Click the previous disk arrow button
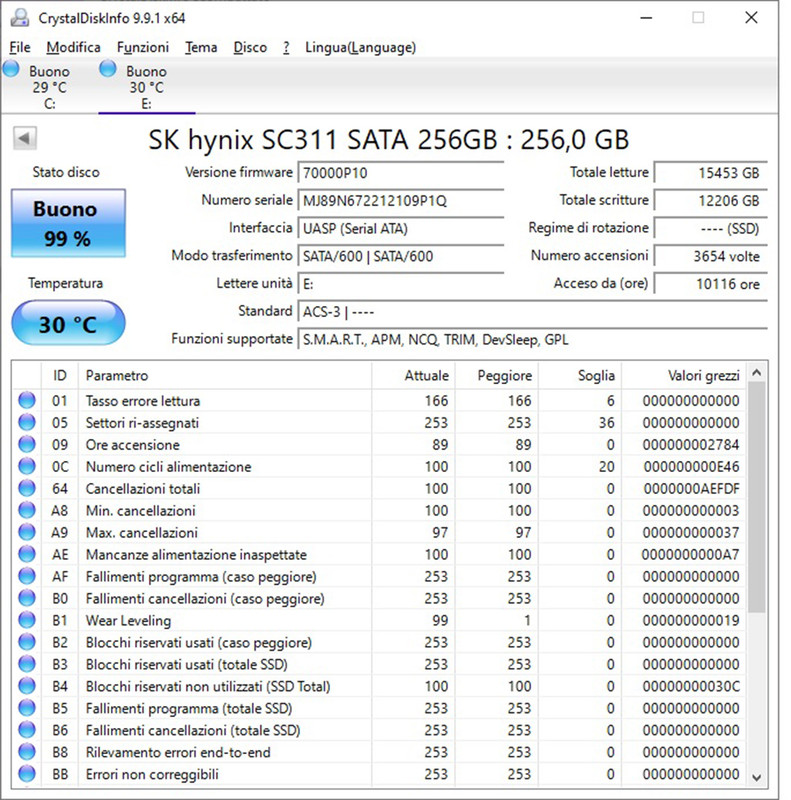The height and width of the screenshot is (800, 791). [24, 138]
